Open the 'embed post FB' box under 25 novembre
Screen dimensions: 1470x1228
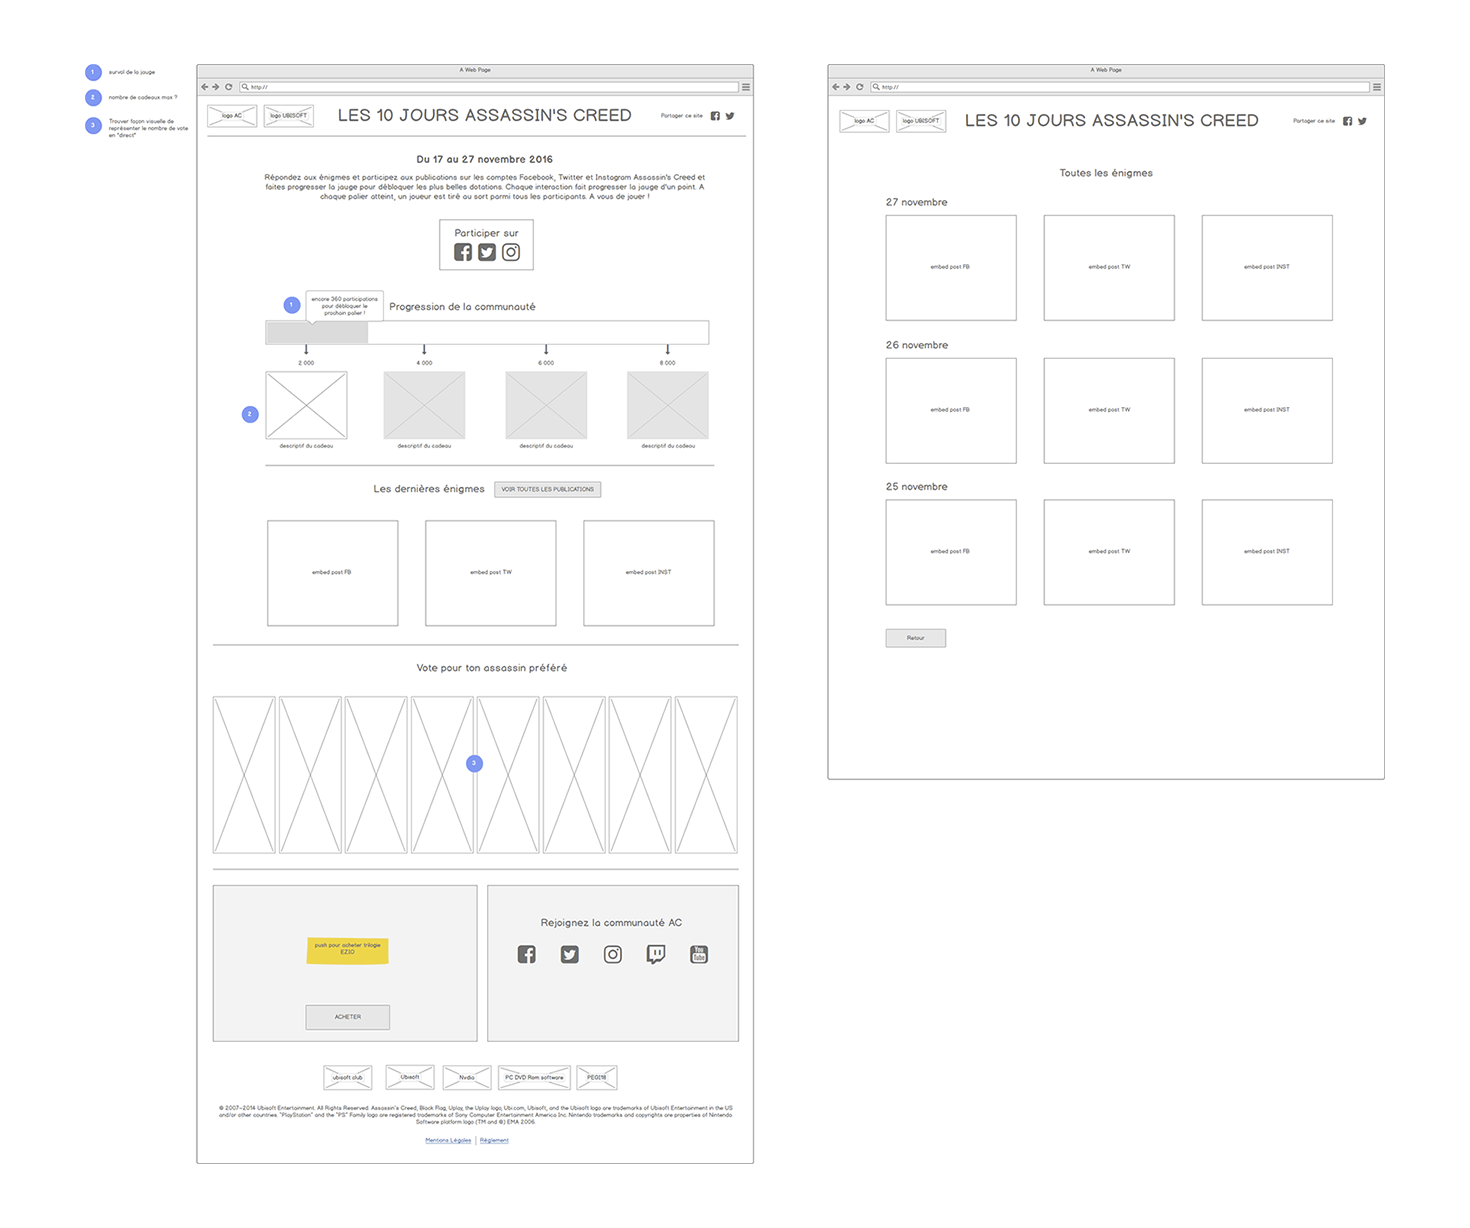951,553
